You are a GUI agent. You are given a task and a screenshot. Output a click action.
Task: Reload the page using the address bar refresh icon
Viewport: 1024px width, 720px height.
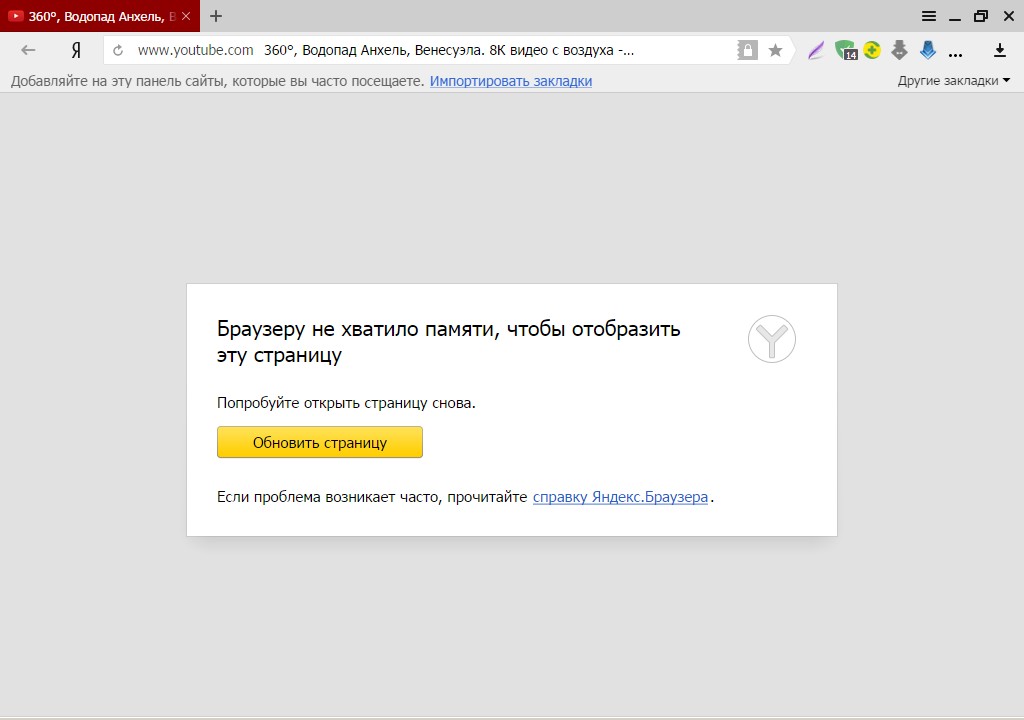118,50
